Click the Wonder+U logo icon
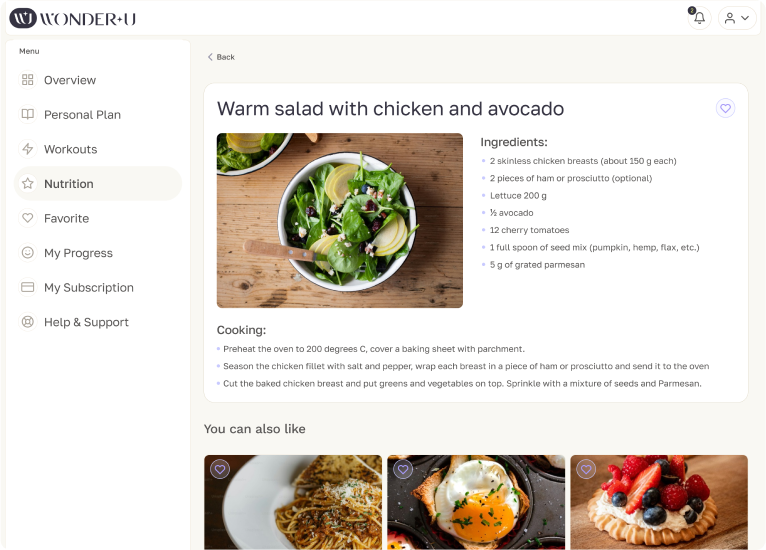 [23, 18]
